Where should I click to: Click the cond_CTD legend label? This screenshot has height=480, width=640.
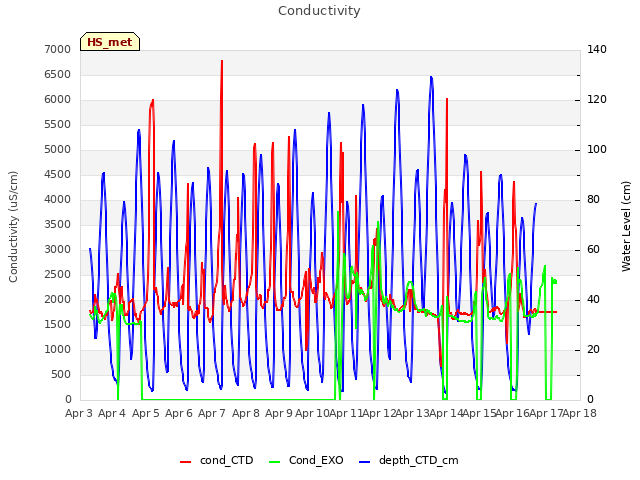227,460
